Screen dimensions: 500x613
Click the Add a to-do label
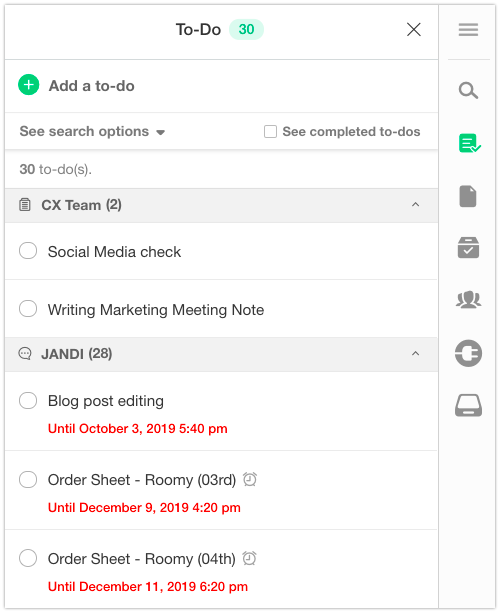(x=91, y=86)
